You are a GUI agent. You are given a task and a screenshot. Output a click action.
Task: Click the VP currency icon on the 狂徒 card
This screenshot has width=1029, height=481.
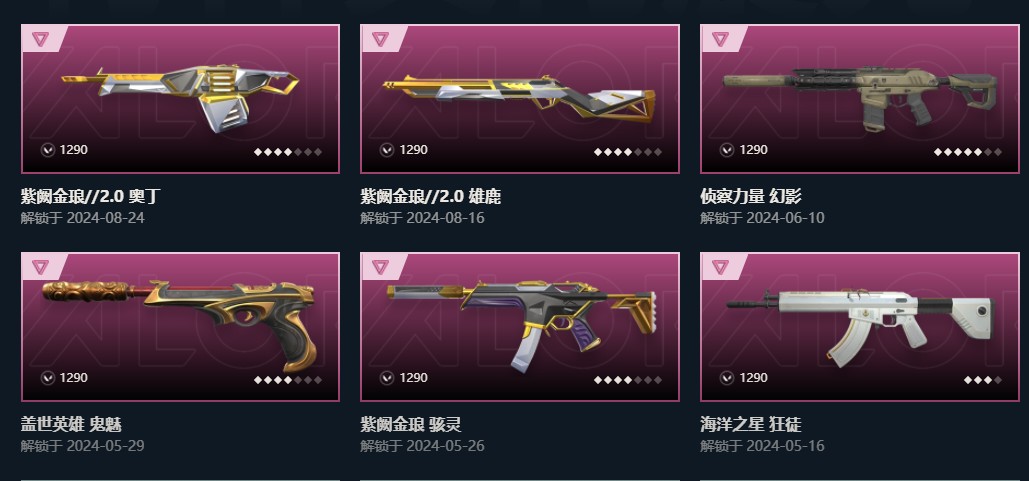pos(727,378)
